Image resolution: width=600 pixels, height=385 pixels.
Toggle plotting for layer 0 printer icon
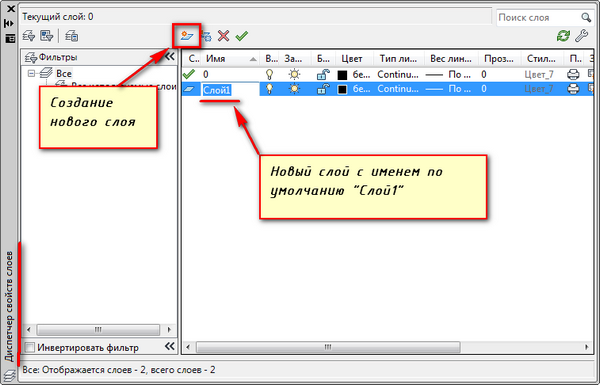573,74
